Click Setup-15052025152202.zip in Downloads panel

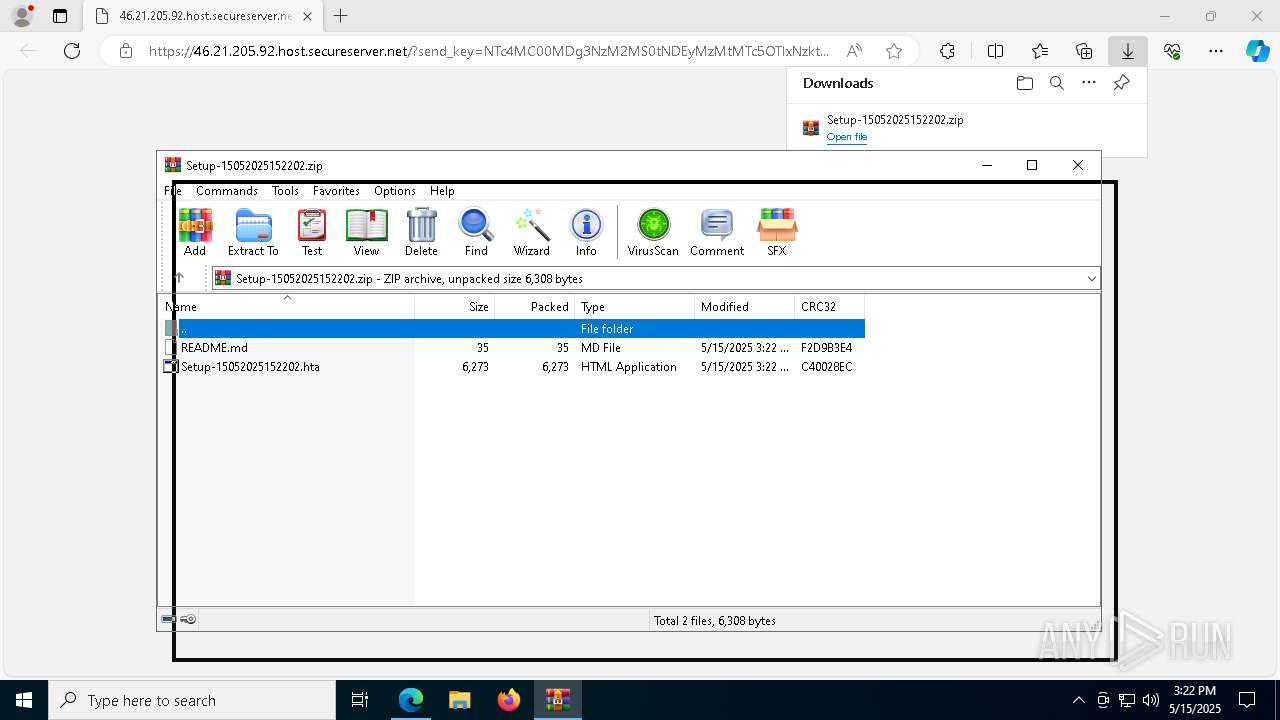(895, 120)
